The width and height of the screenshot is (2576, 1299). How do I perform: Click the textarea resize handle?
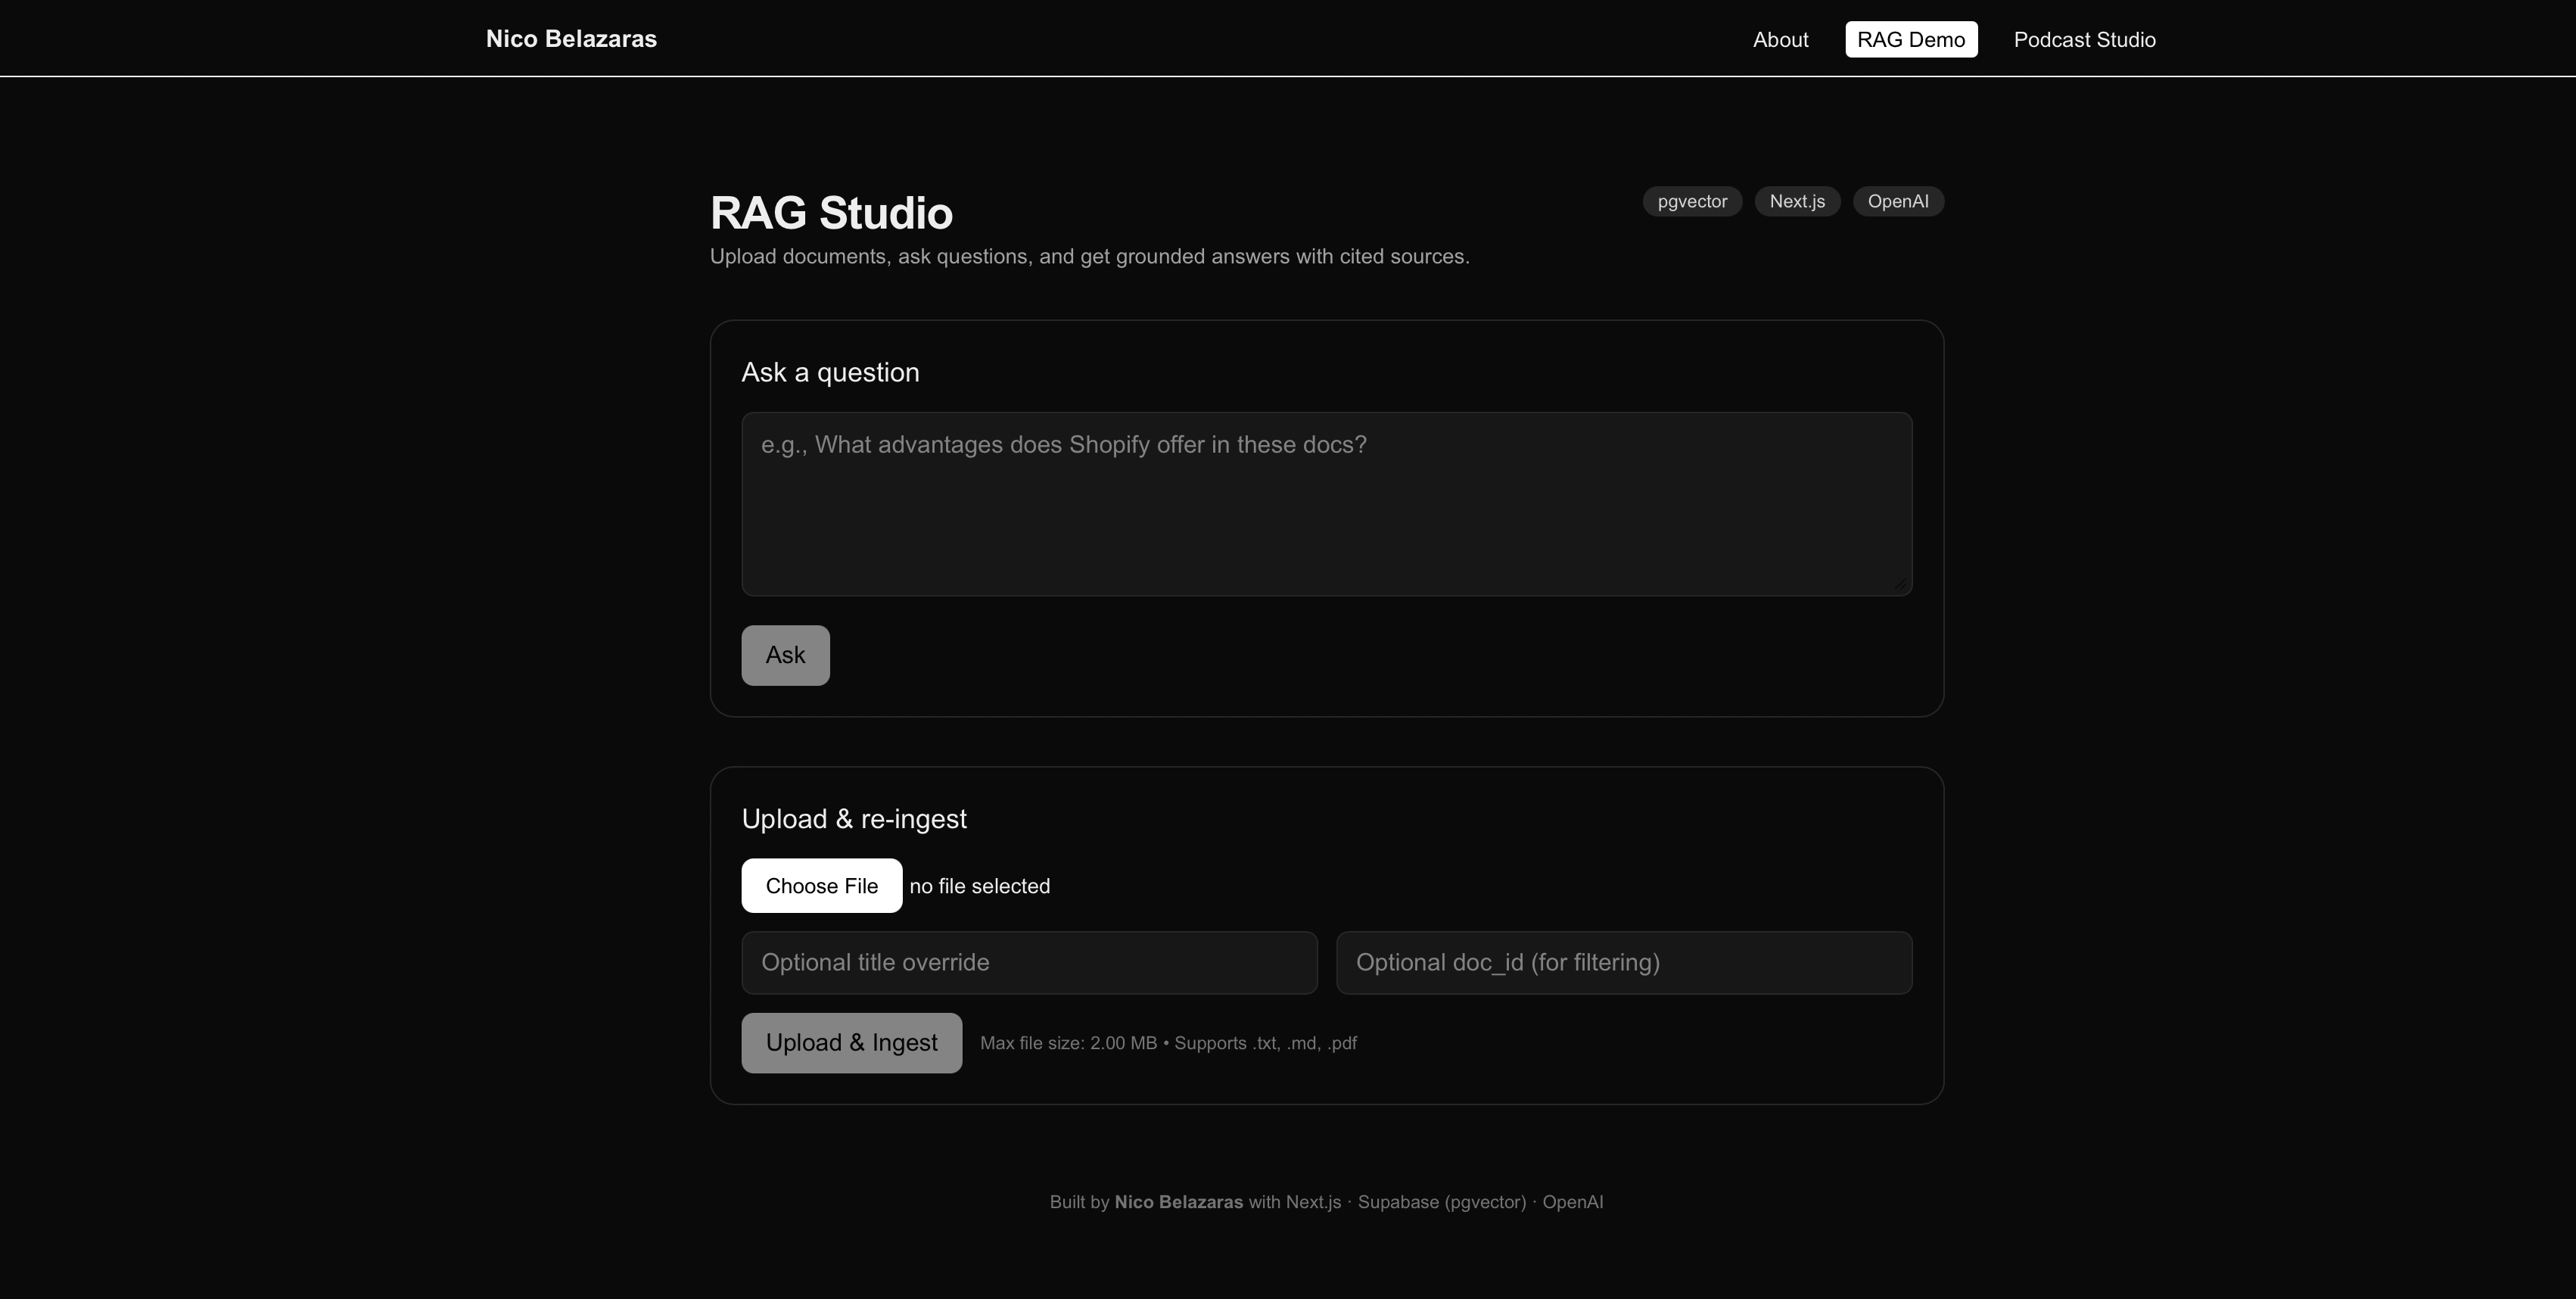(x=1901, y=582)
